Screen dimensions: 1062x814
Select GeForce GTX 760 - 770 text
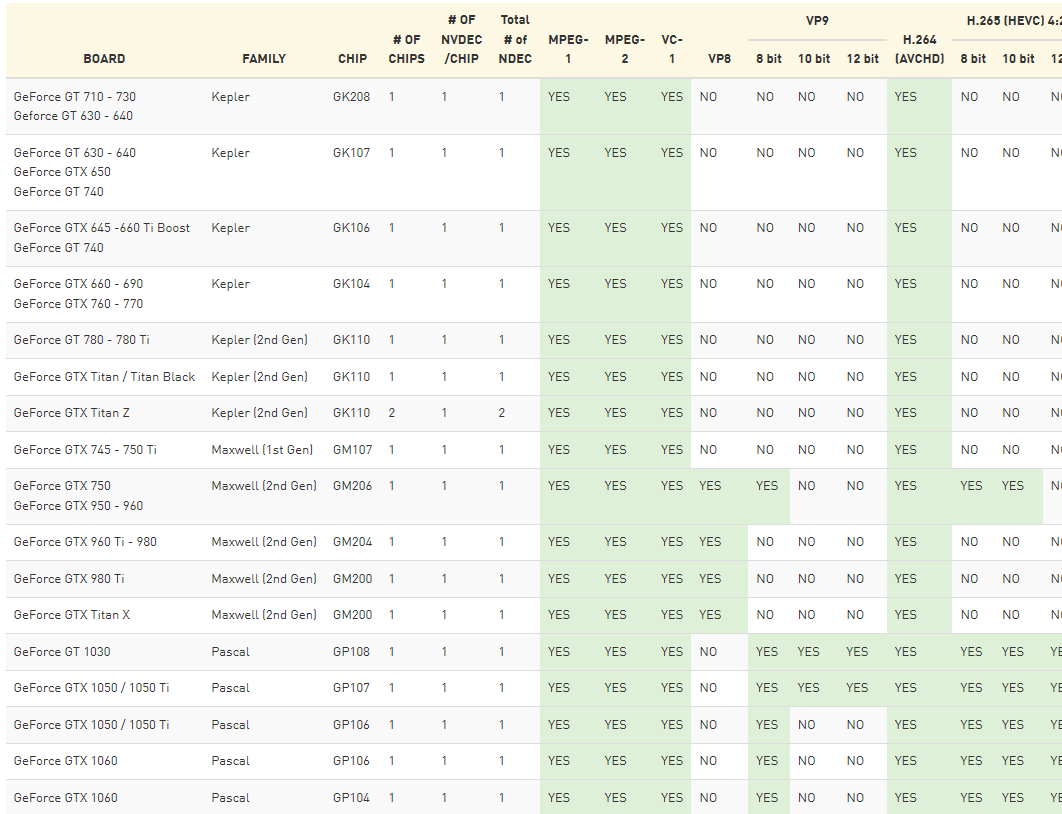click(79, 304)
